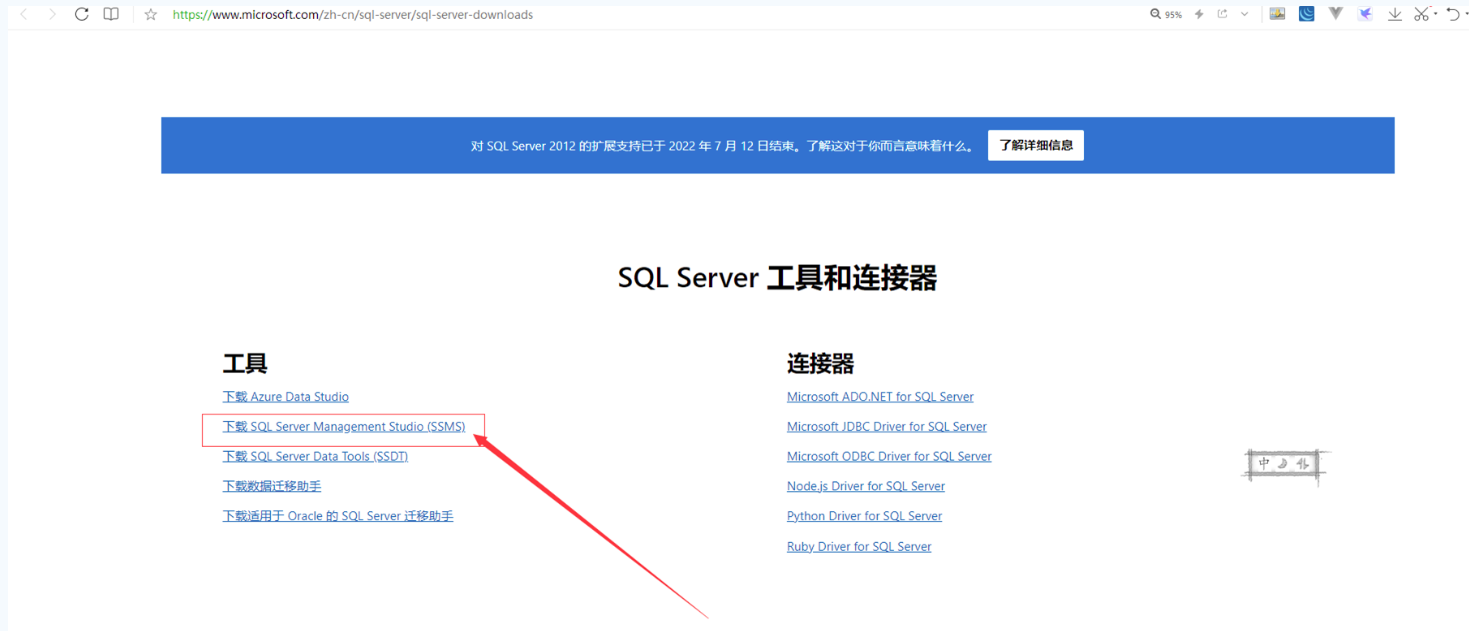Open 下载适用于 Oracle 的 SQL Server 迁移助手 link

tap(338, 516)
